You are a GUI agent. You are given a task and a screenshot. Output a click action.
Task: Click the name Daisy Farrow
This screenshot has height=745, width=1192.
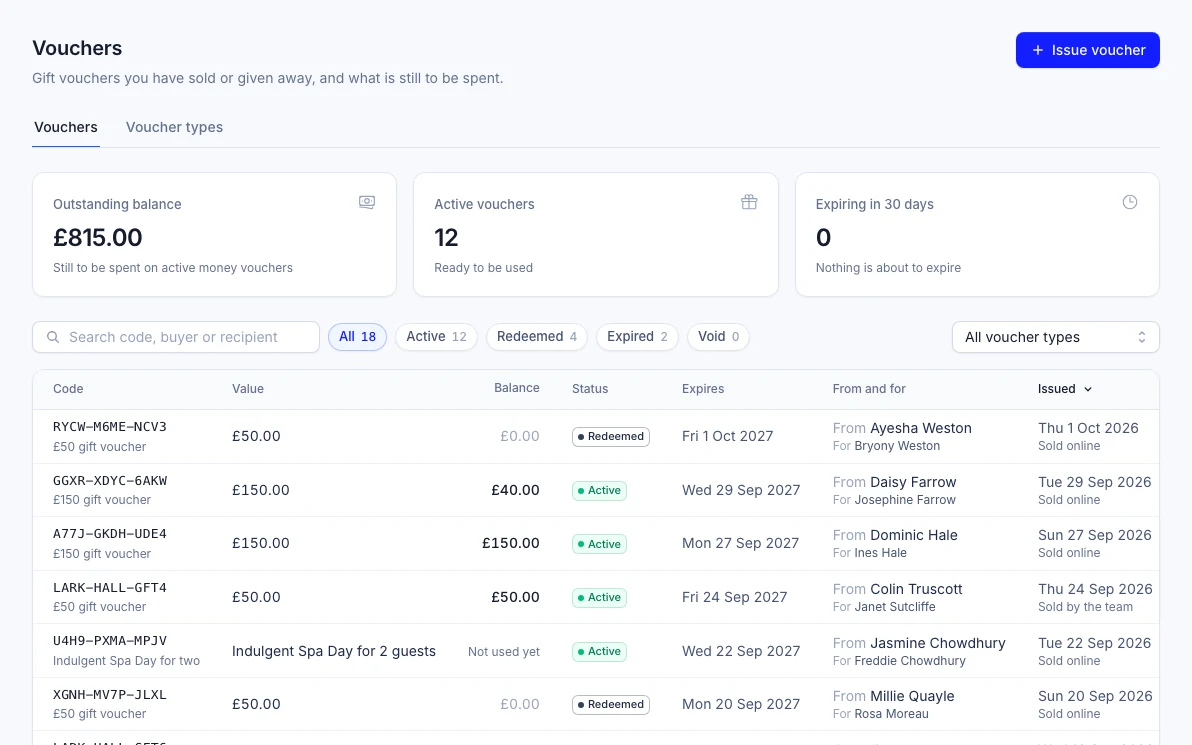pos(913,482)
